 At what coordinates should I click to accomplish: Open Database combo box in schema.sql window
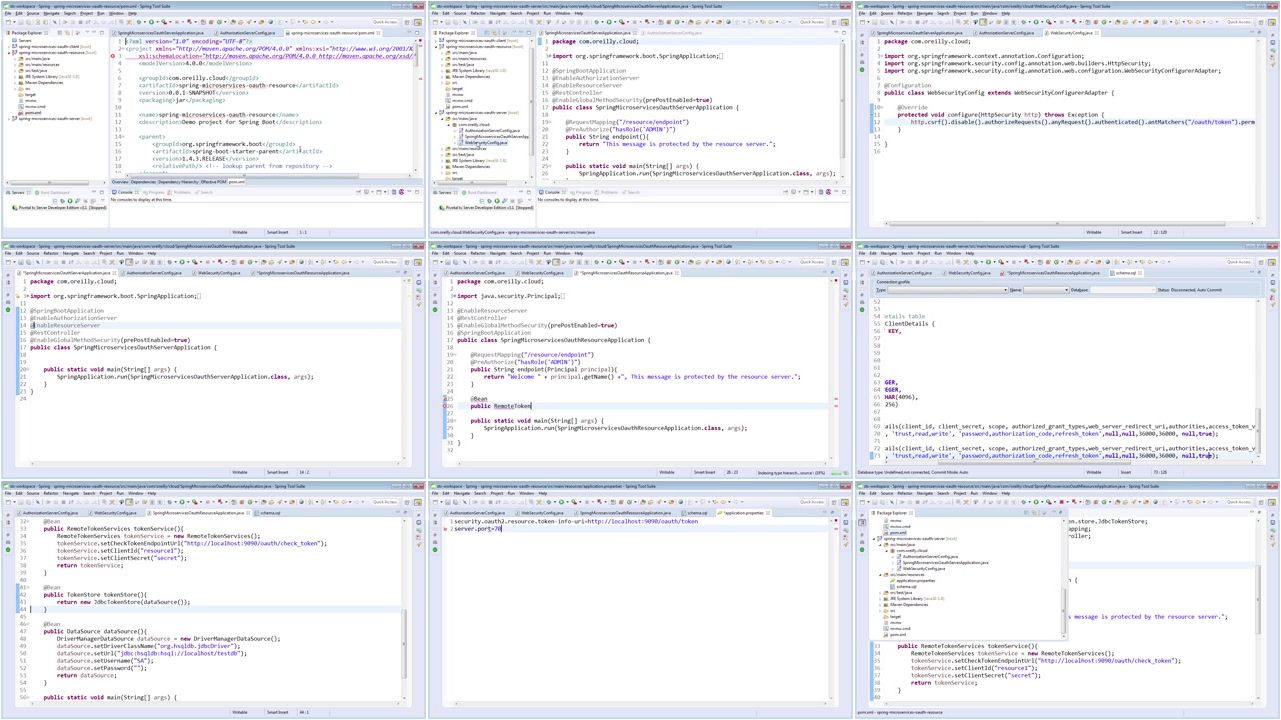[x=1123, y=290]
